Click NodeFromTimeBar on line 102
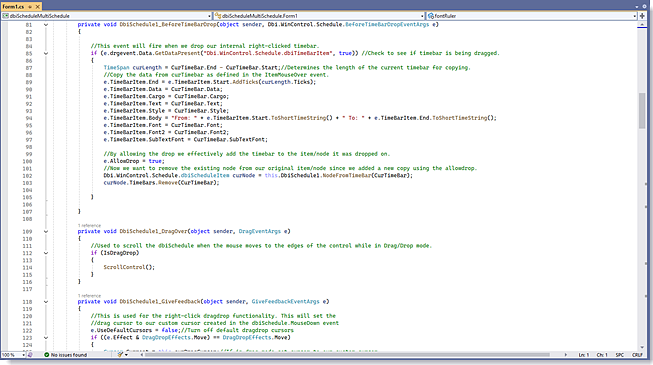653x365 pixels. click(x=347, y=175)
